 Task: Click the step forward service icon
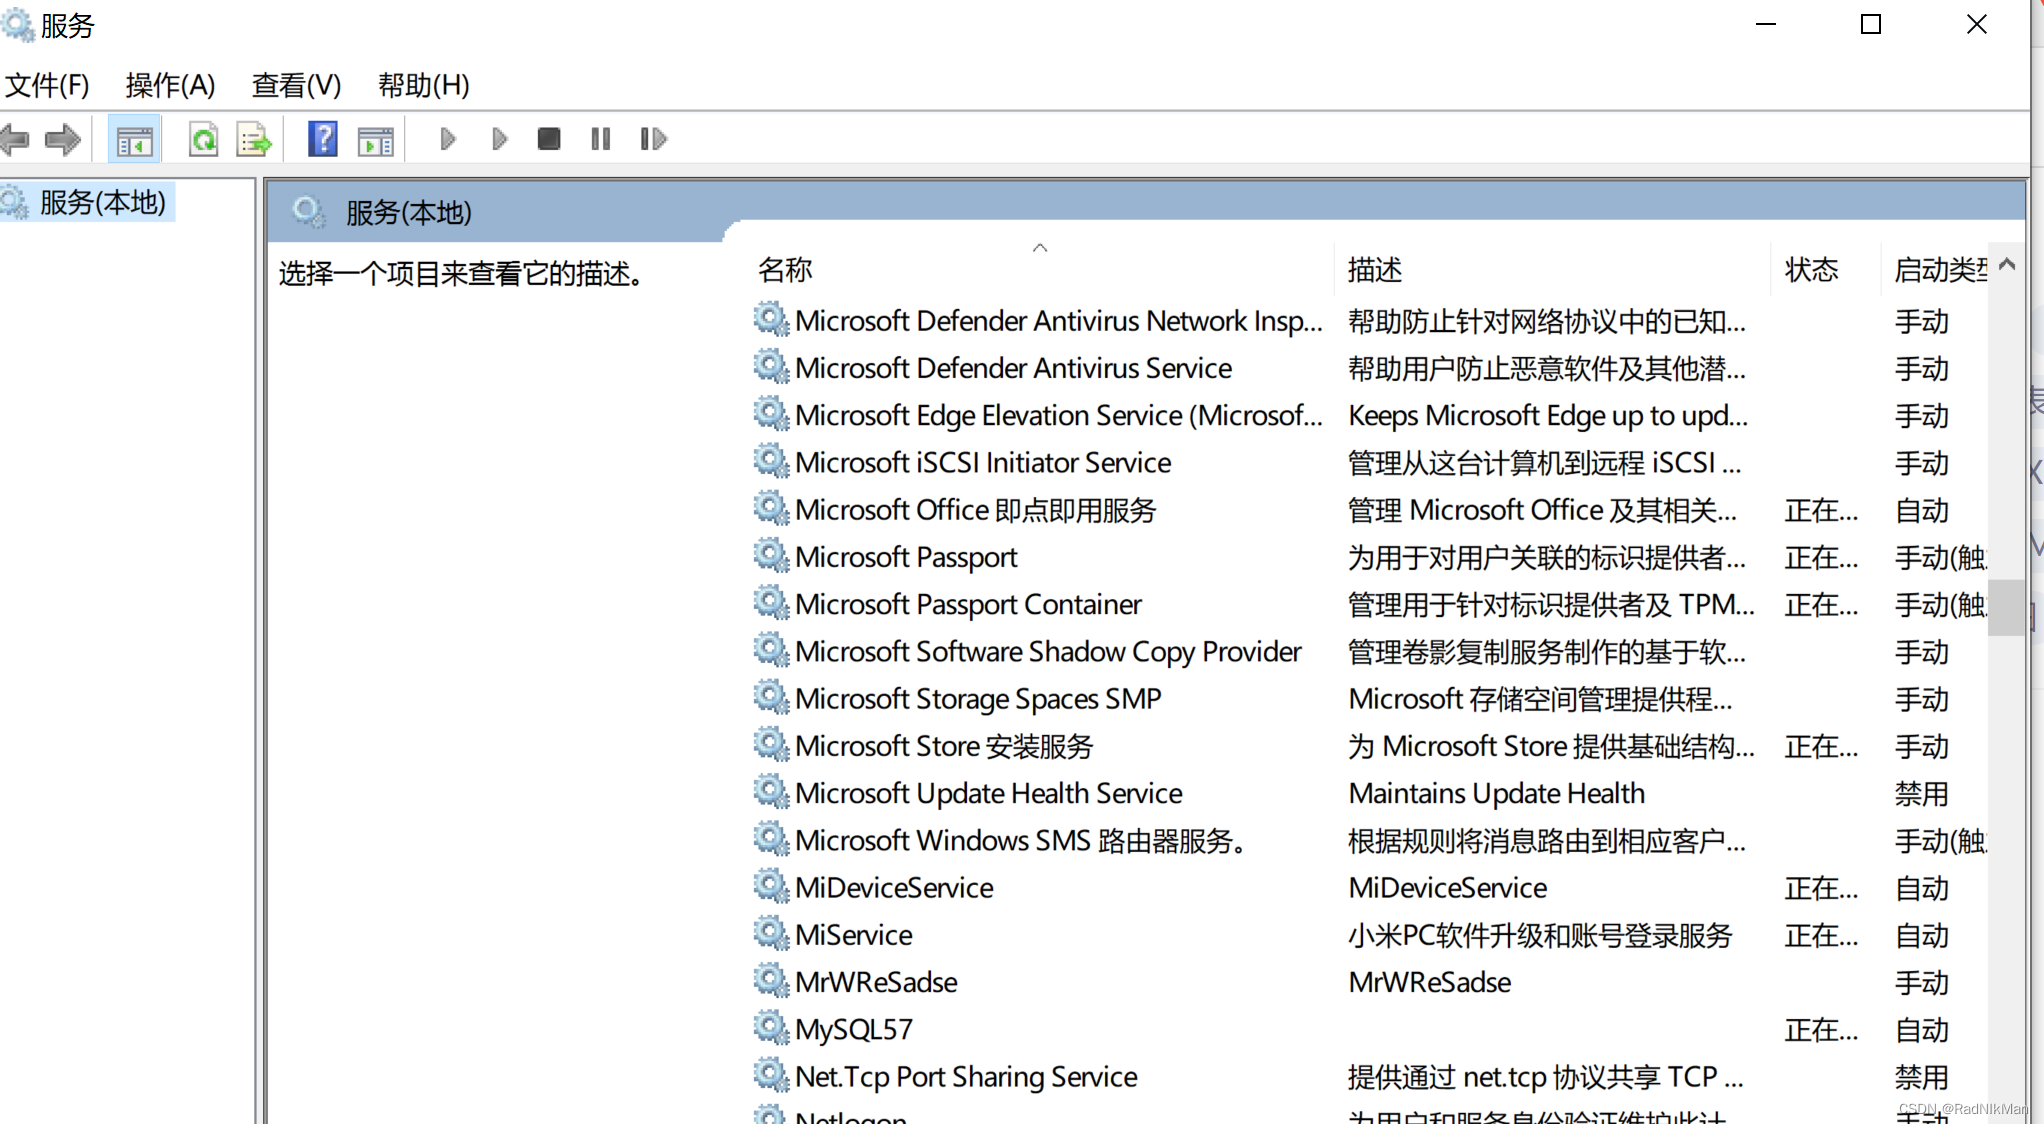[x=653, y=138]
